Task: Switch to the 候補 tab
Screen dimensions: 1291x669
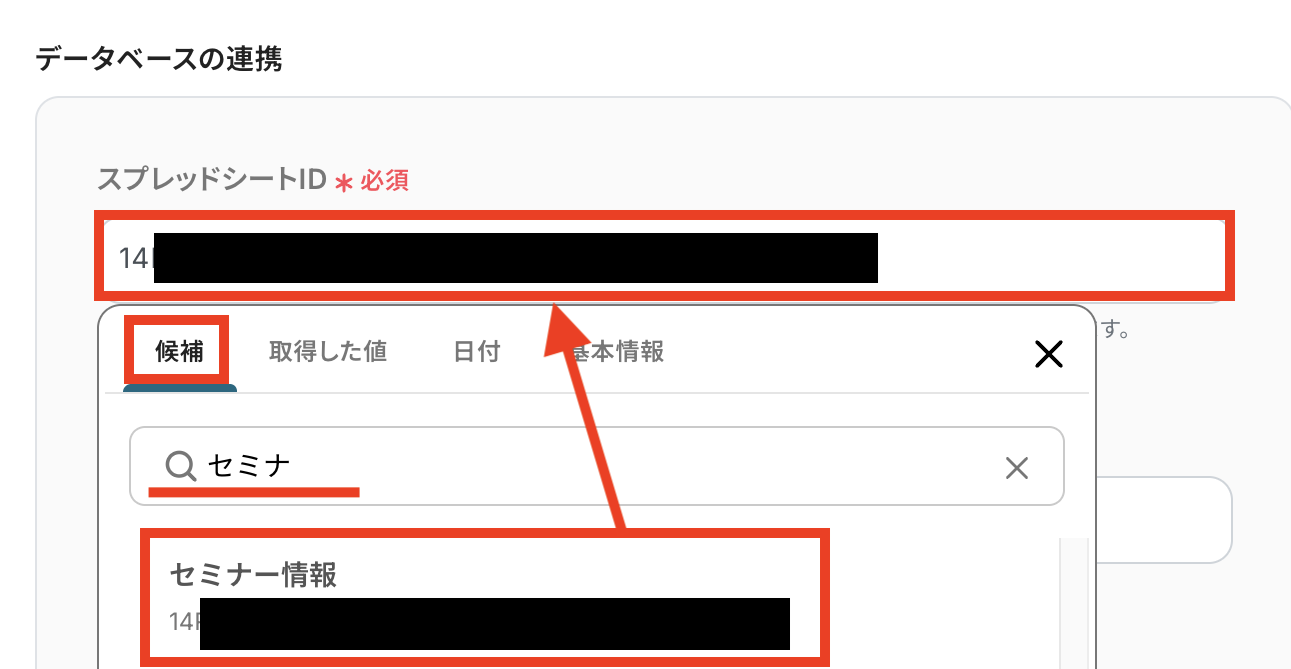Action: [179, 351]
